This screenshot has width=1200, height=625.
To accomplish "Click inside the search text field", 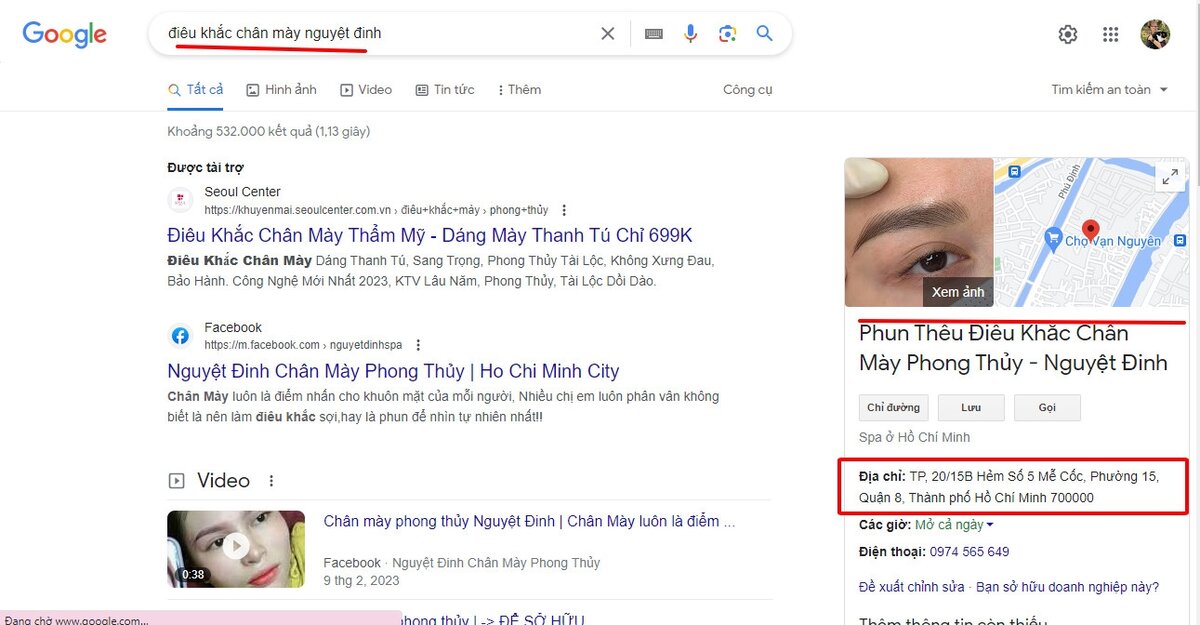I will 380,34.
